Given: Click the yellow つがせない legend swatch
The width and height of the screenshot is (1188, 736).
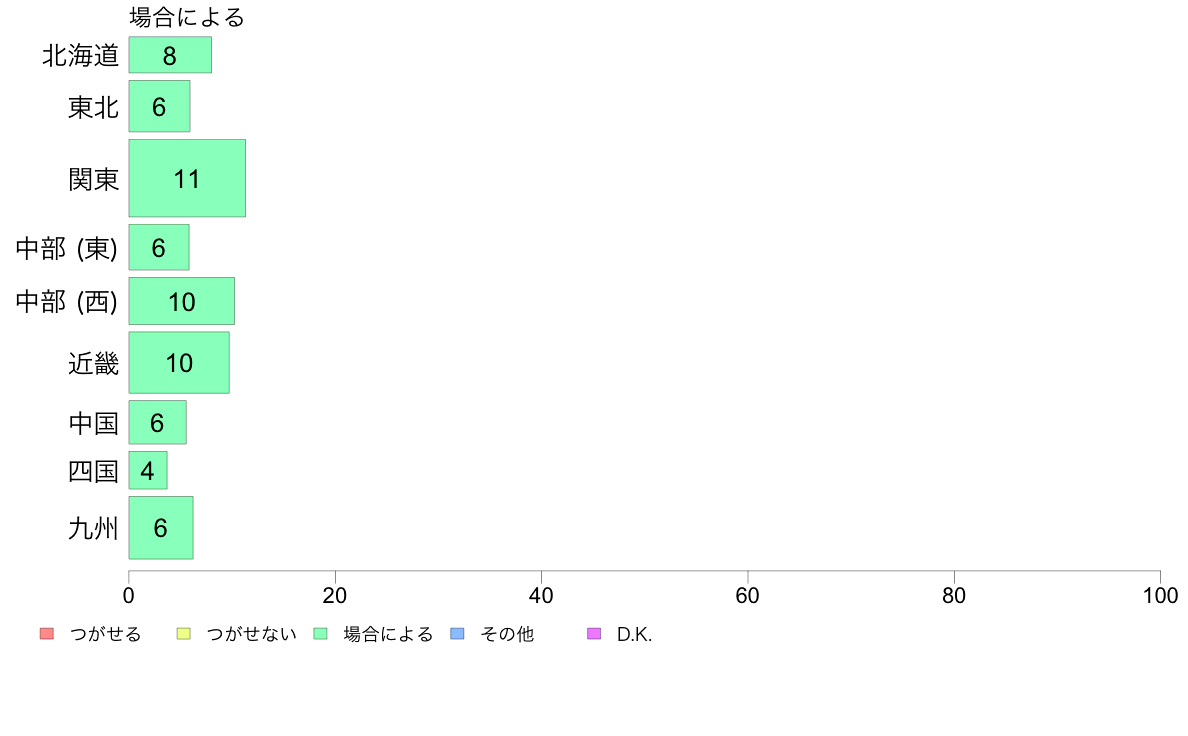Looking at the screenshot, I should click(183, 634).
